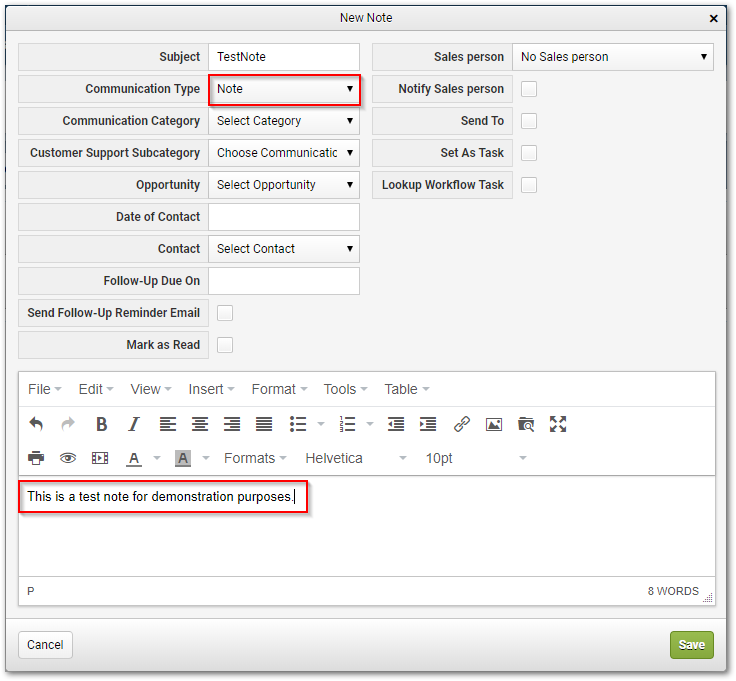Insert a numbered list
Screen dimensions: 736x681
(x=347, y=424)
